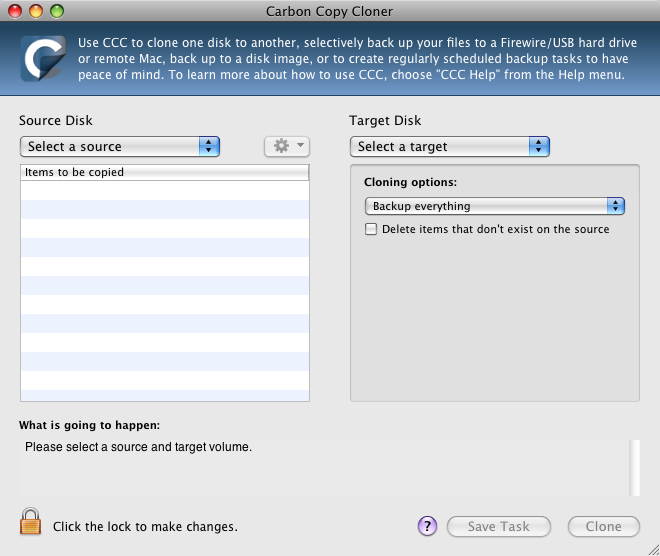The width and height of the screenshot is (660, 556).
Task: Enable Delete items that don't exist on source
Action: (x=372, y=229)
